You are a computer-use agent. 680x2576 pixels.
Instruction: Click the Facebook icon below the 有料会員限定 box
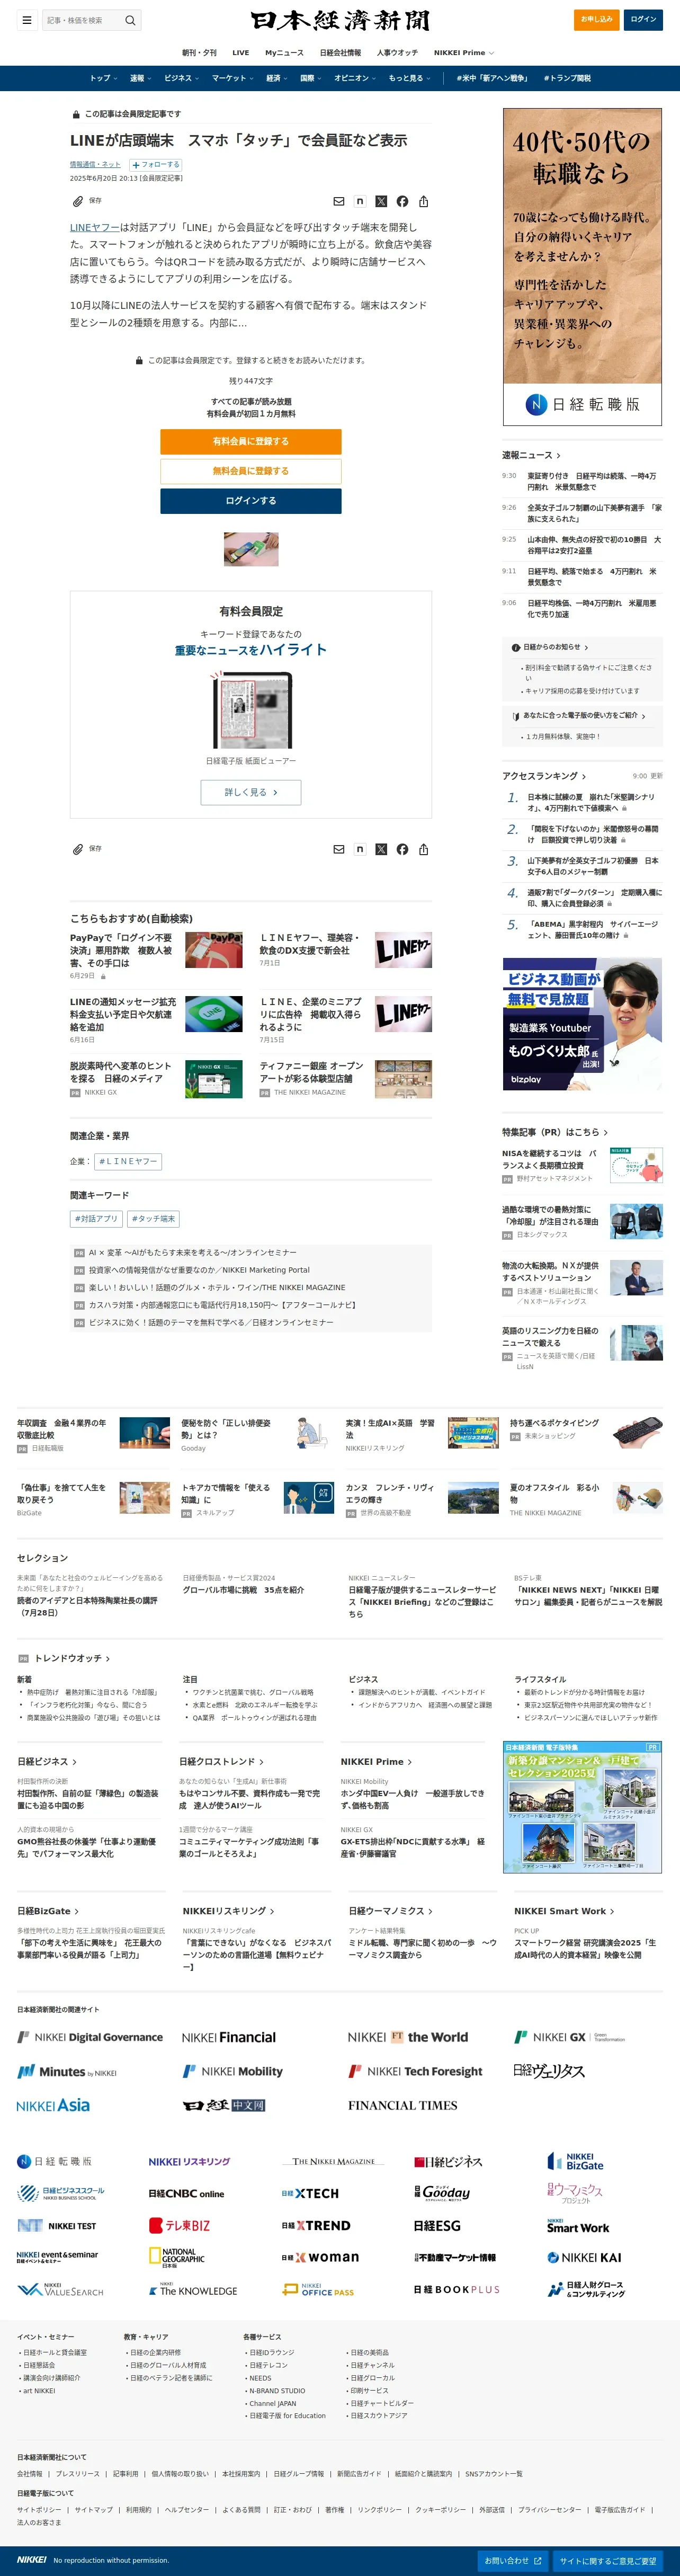tap(402, 849)
